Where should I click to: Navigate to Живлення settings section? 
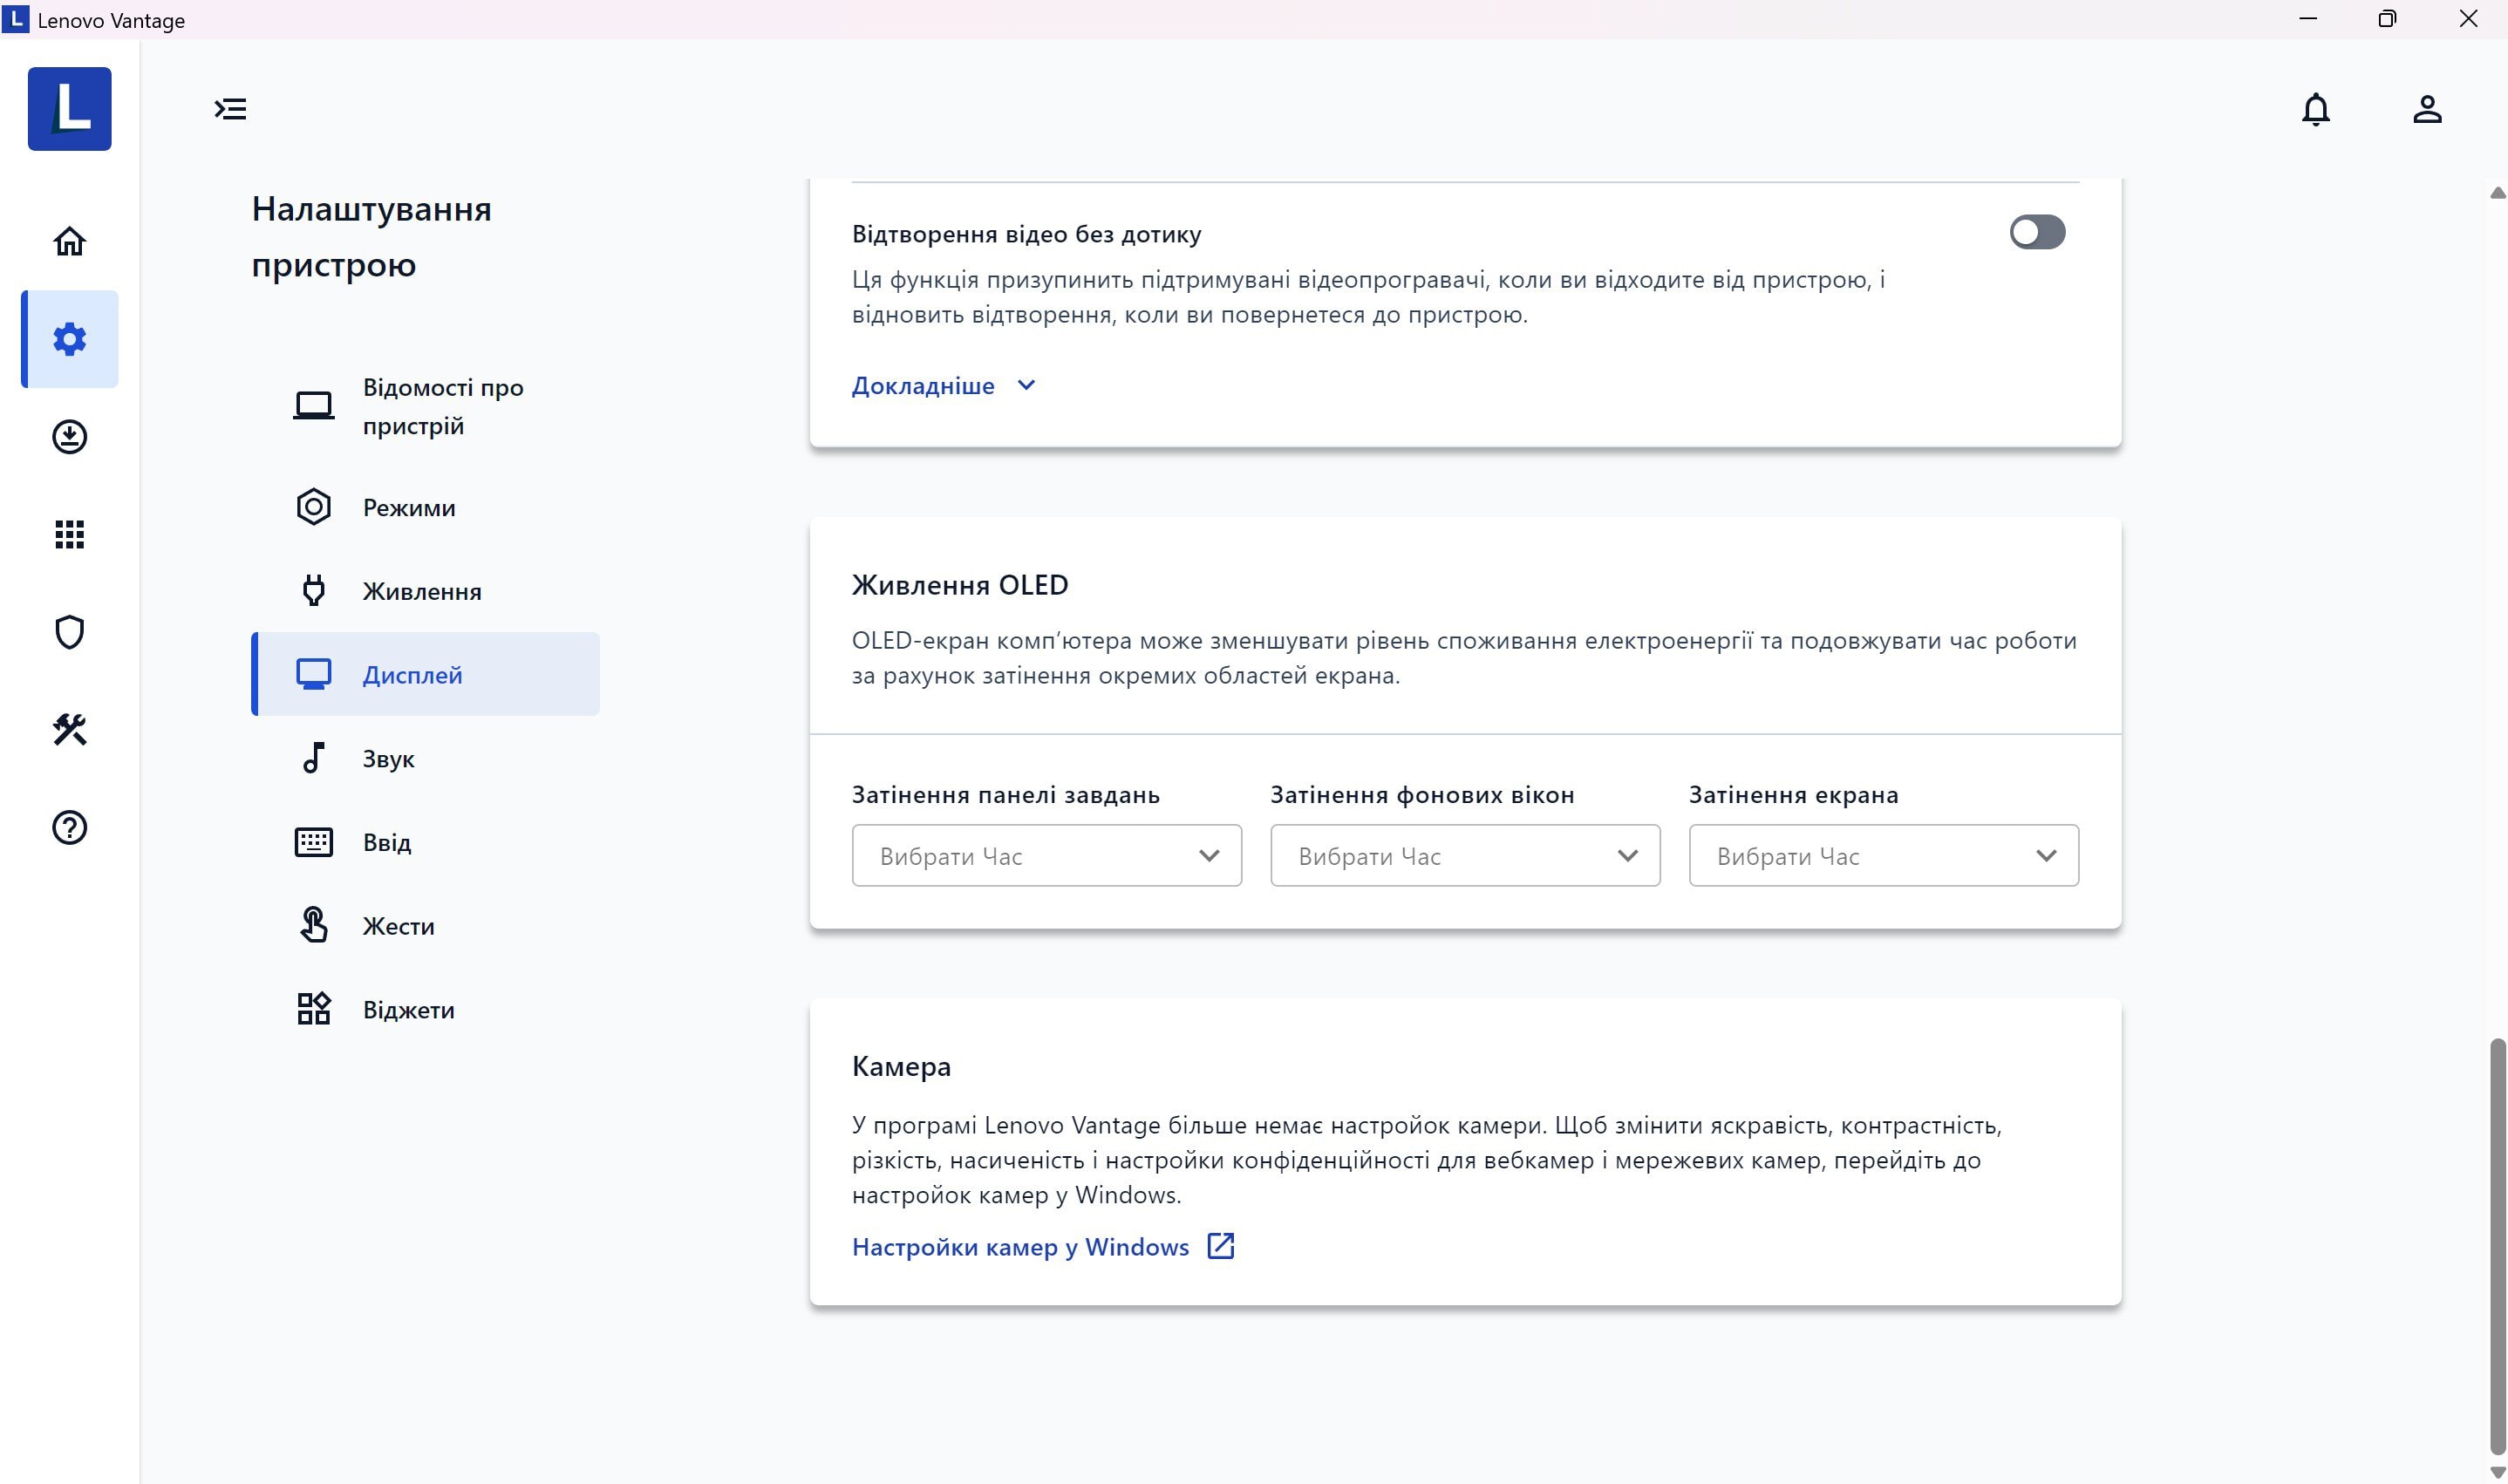pyautogui.click(x=420, y=590)
